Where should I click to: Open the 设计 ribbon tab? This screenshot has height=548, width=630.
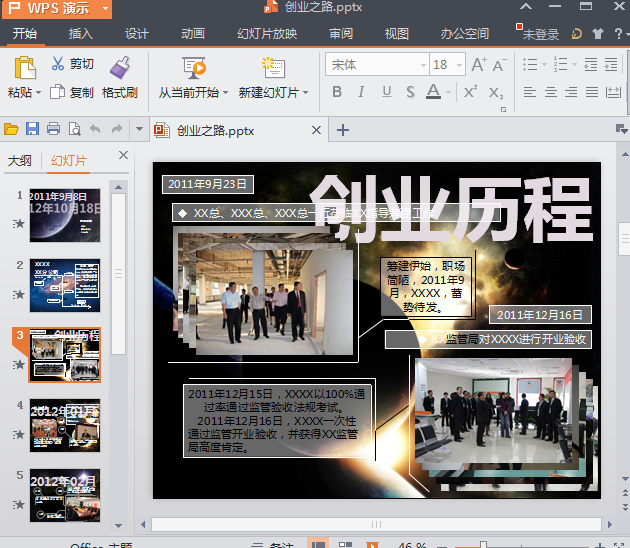point(137,34)
